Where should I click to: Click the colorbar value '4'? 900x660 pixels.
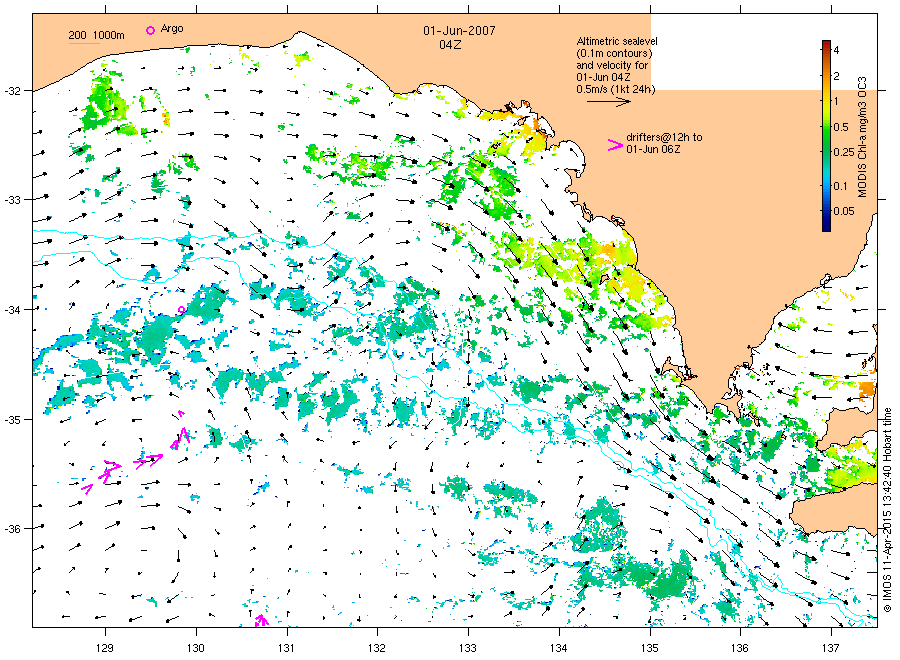[x=836, y=51]
